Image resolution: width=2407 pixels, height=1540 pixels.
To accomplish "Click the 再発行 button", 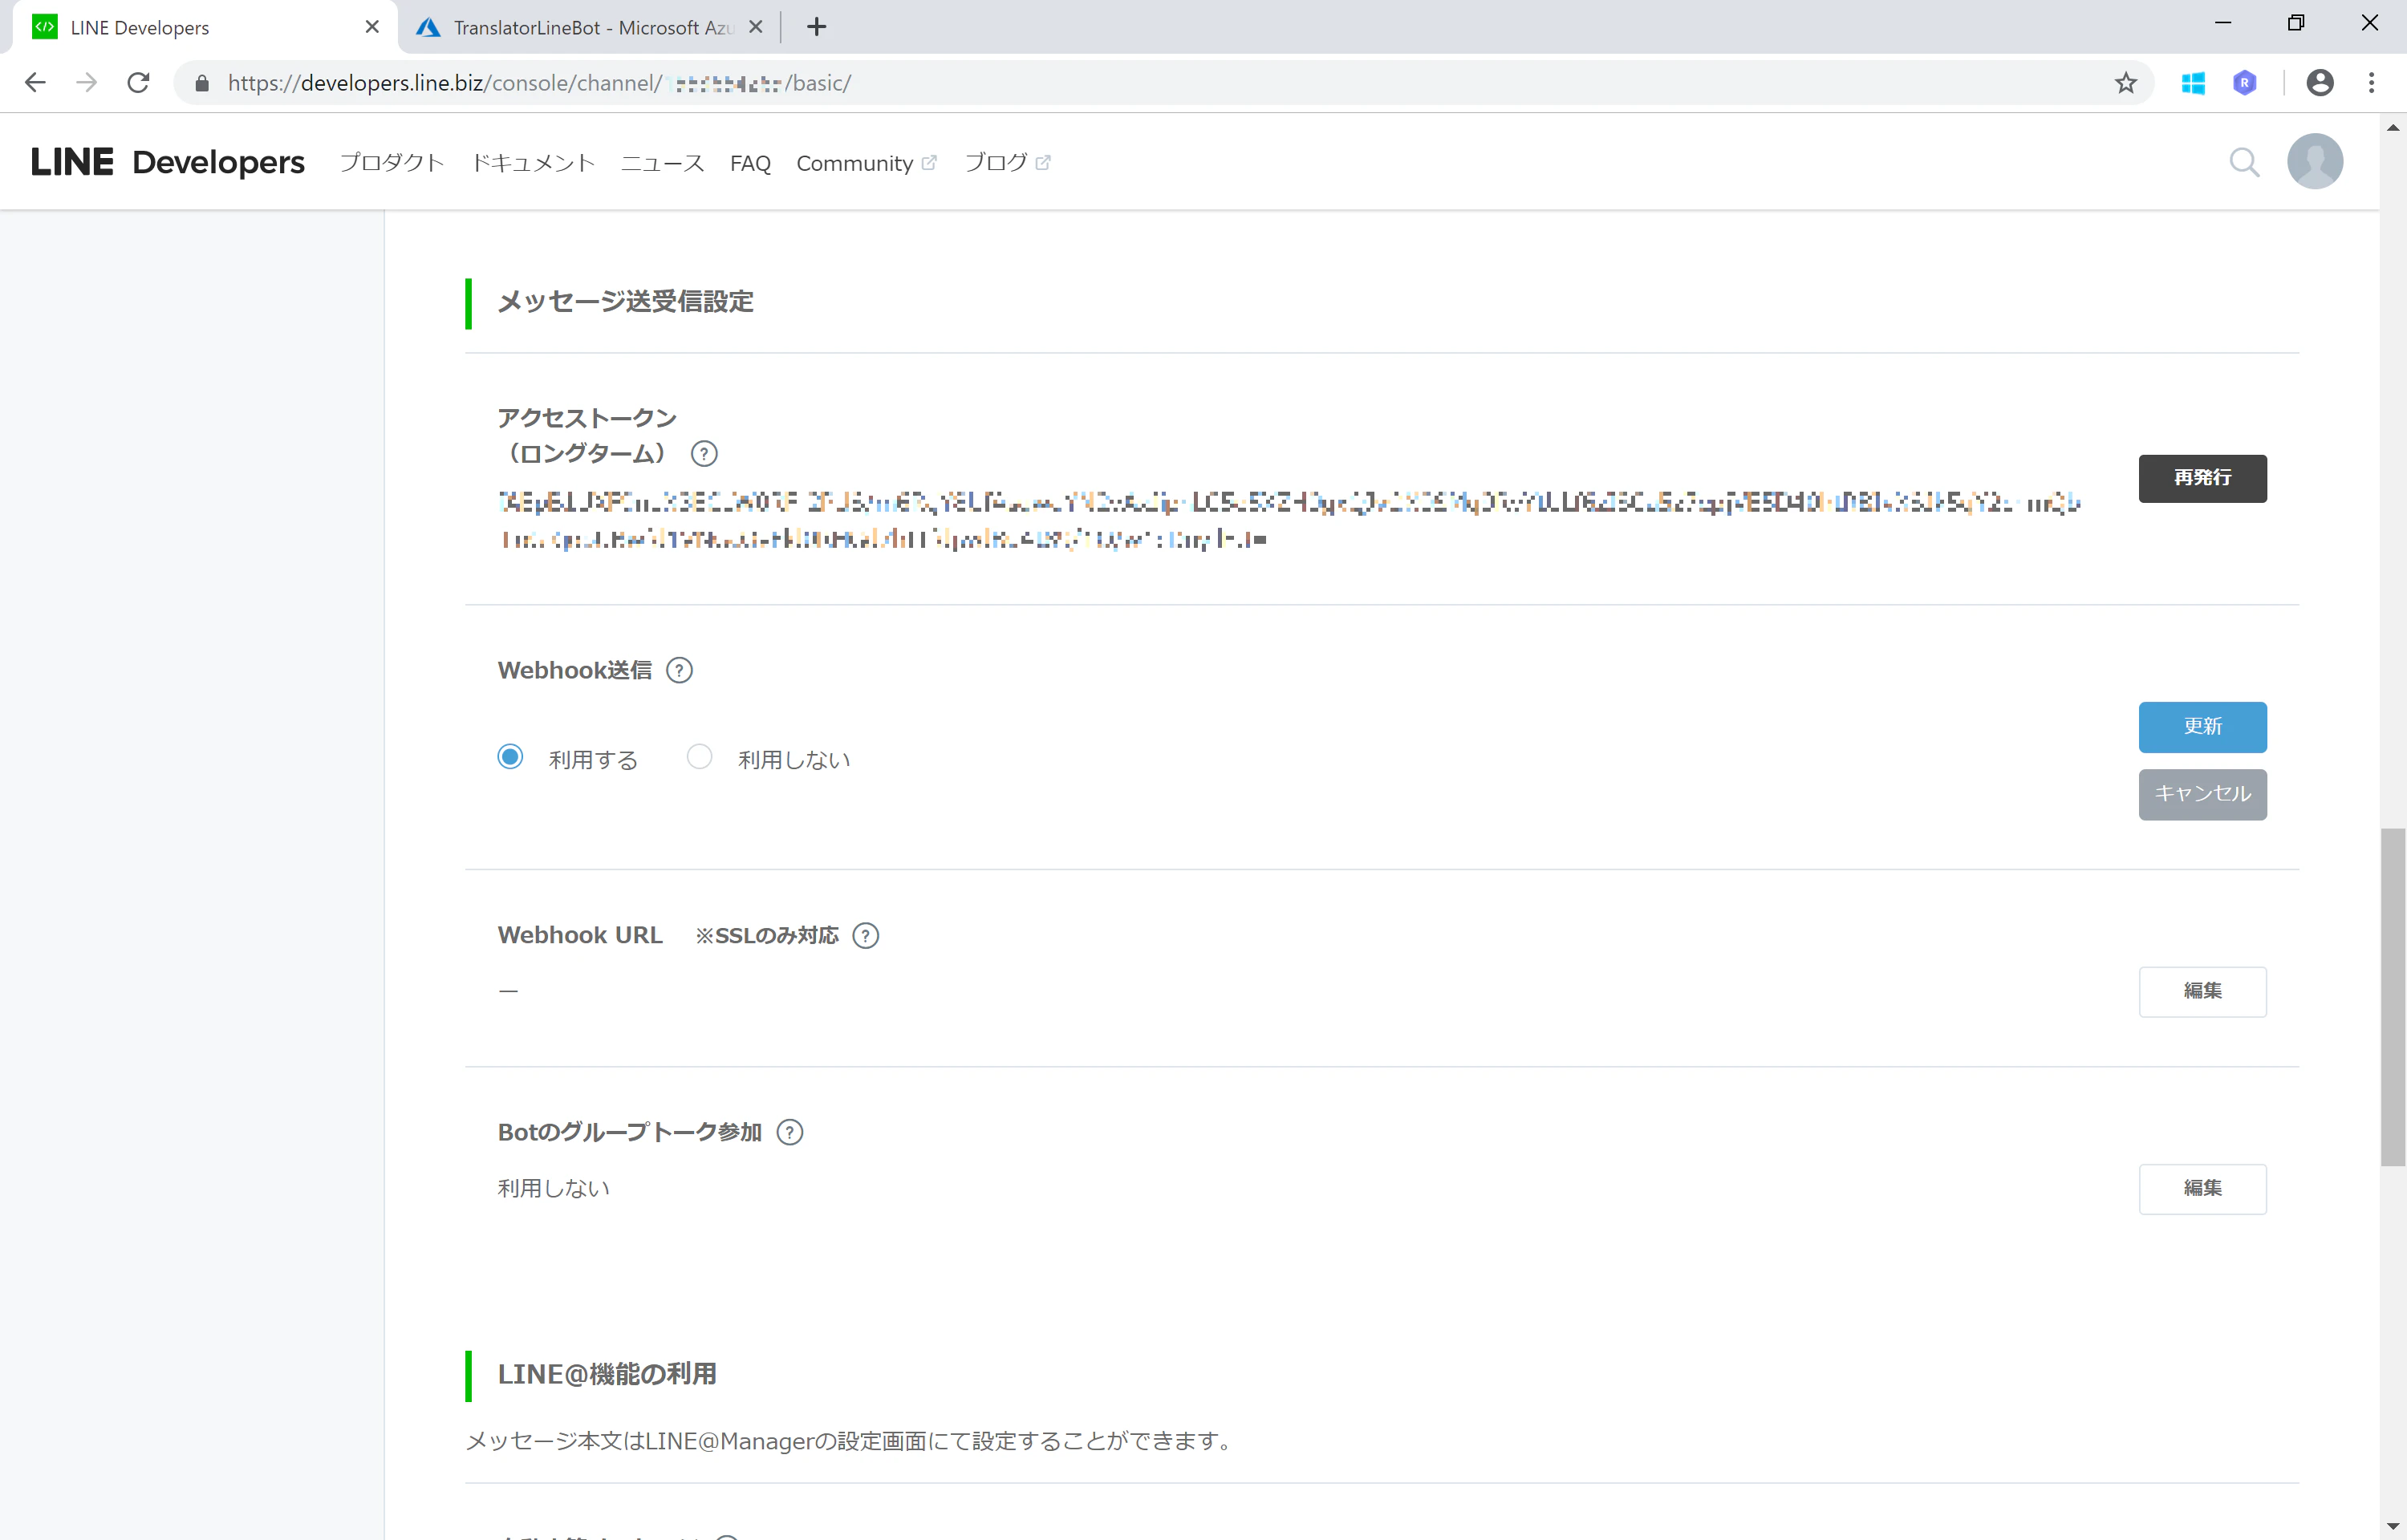I will 2202,478.
